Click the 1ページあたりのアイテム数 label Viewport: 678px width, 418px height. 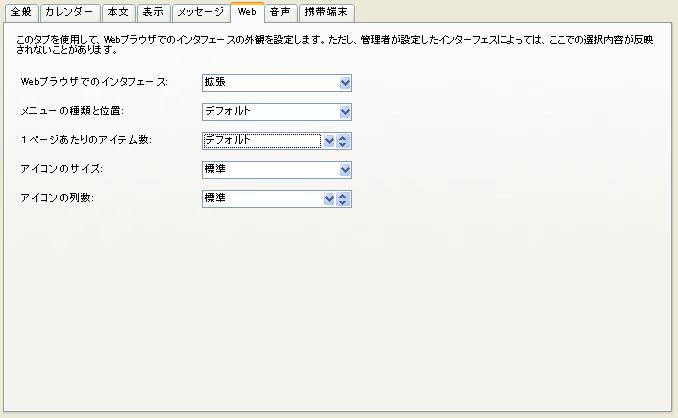click(x=86, y=140)
